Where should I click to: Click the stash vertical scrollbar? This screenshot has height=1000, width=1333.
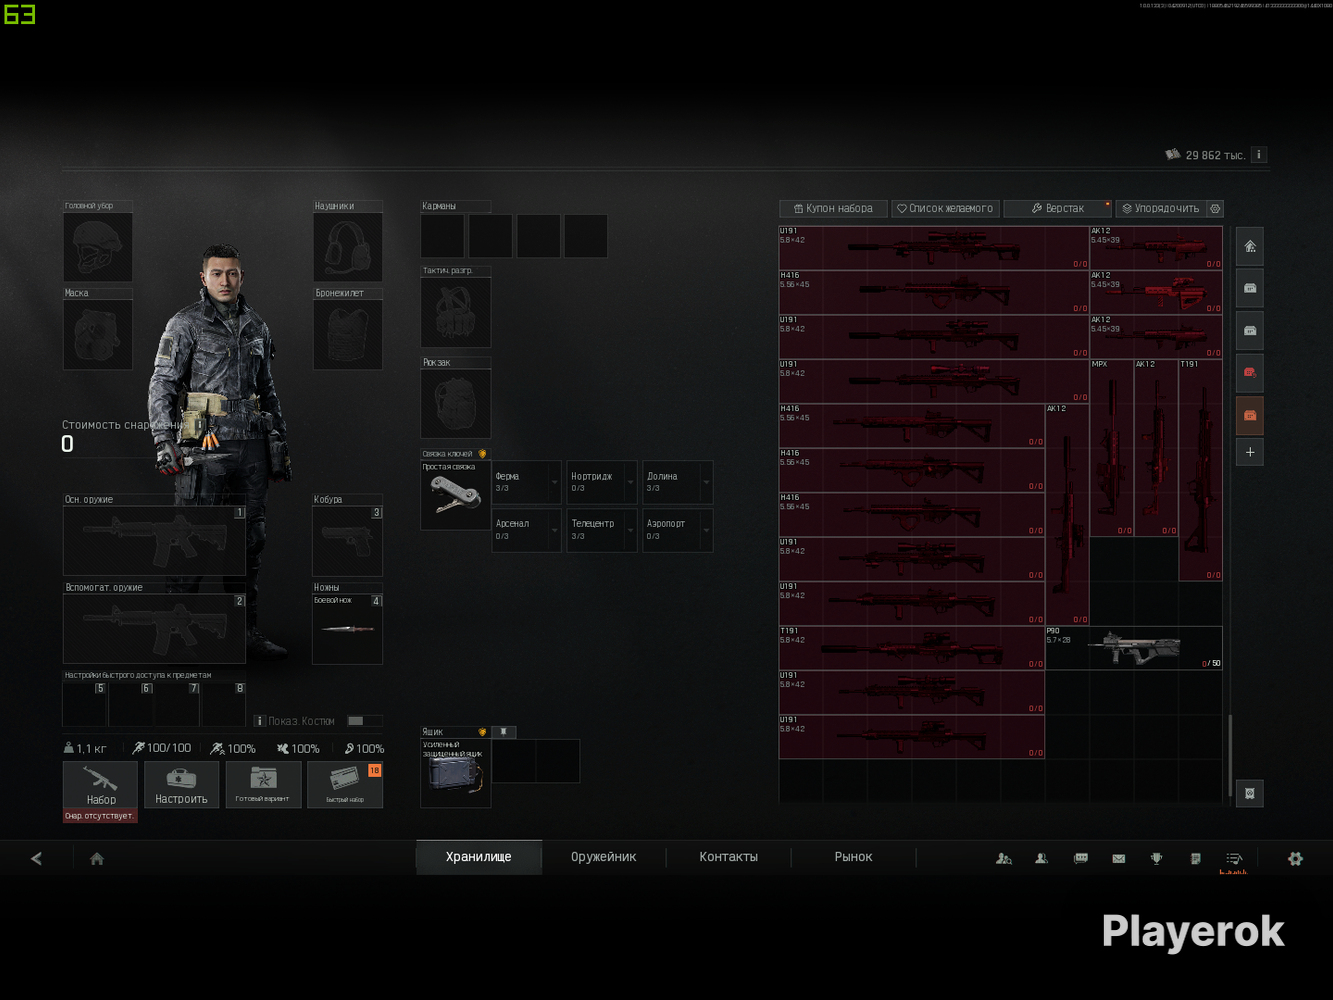[1230, 754]
